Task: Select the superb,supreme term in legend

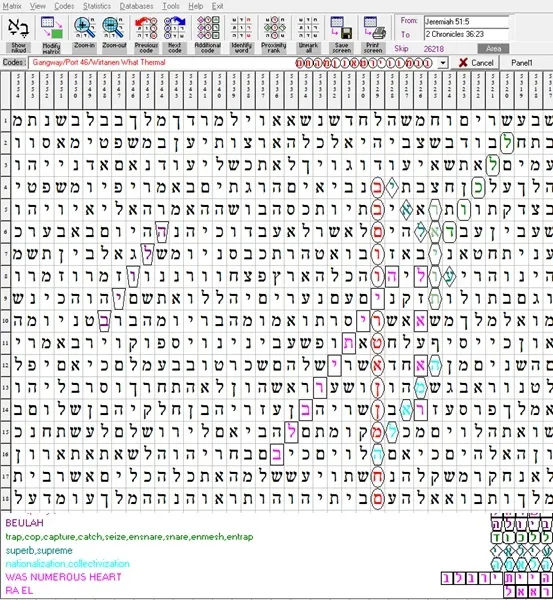Action: point(39,551)
